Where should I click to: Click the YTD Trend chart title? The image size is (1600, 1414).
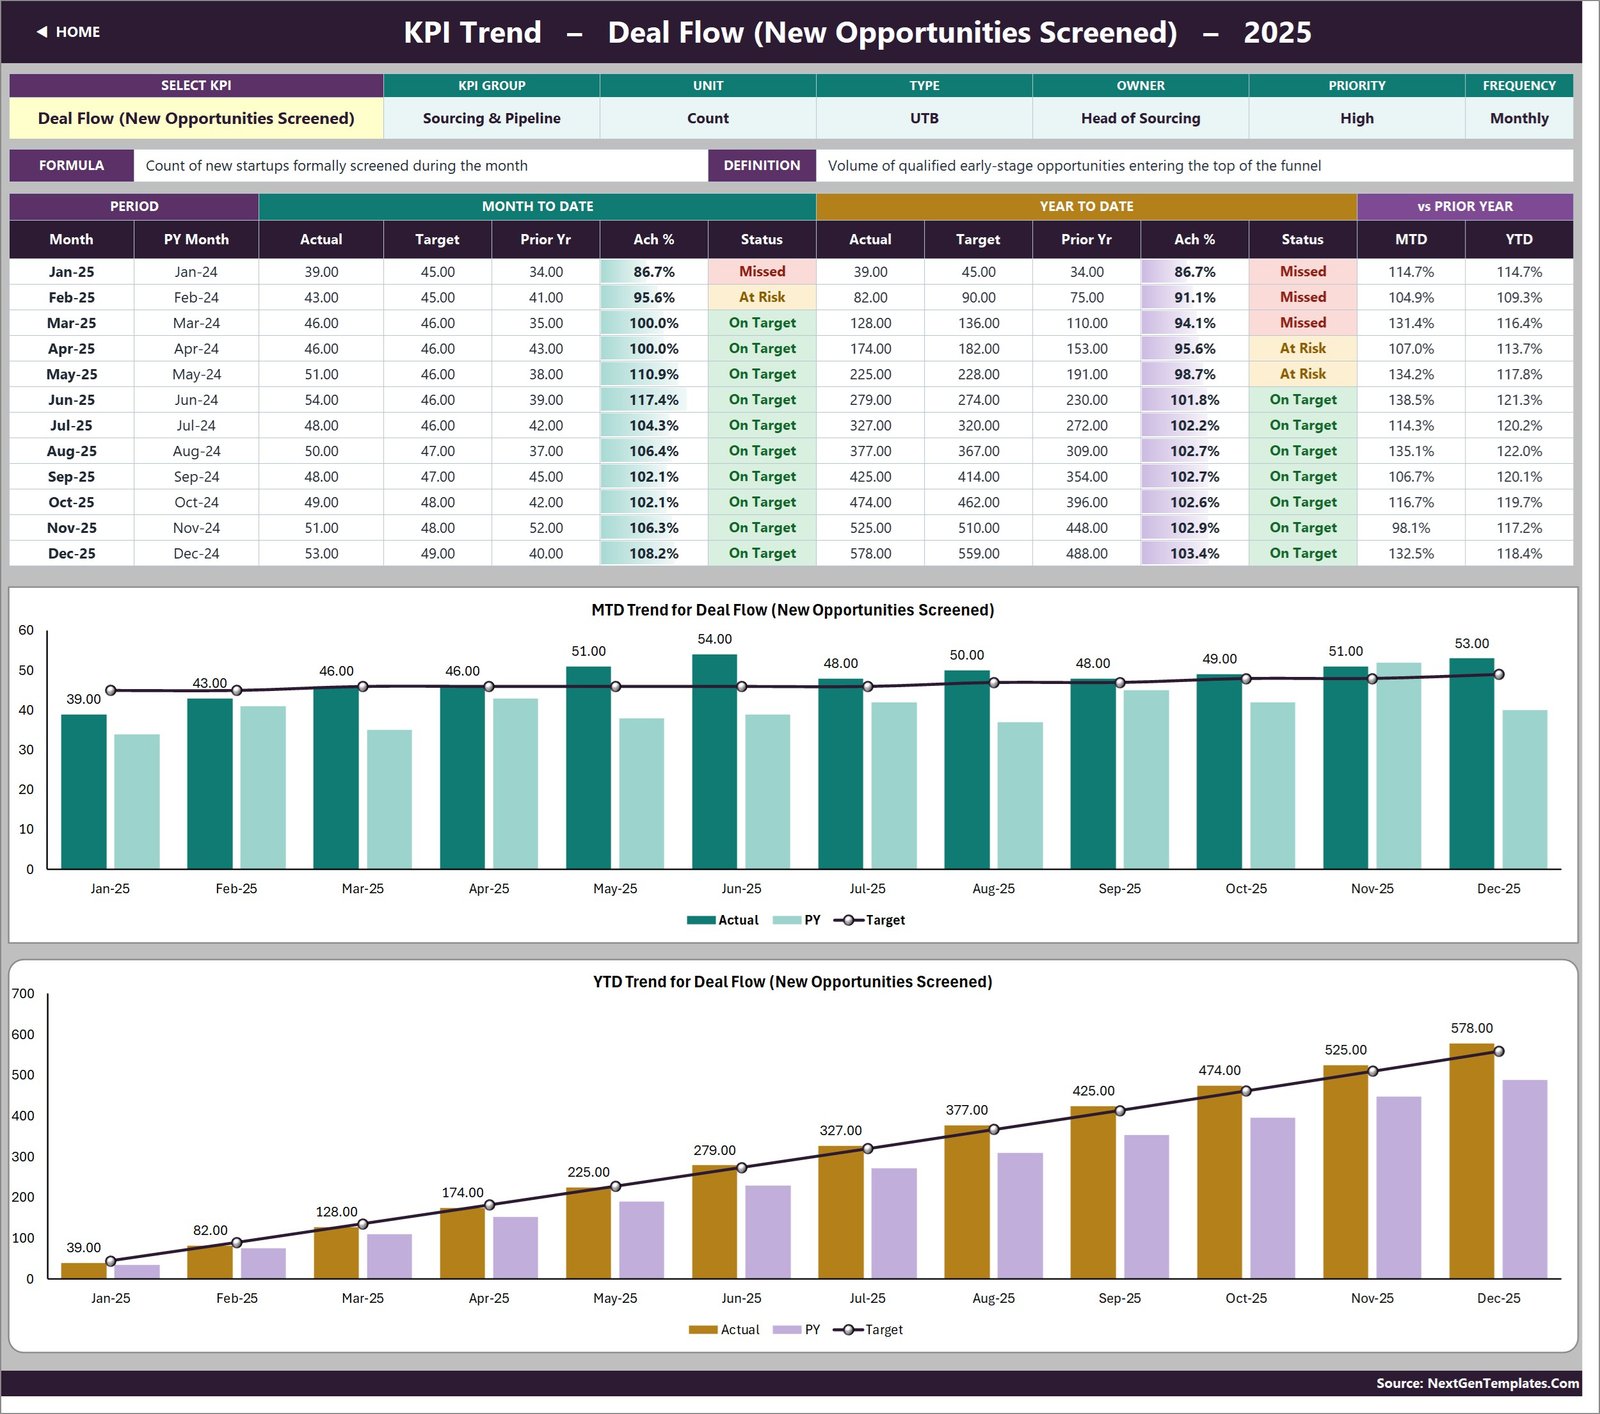(792, 982)
